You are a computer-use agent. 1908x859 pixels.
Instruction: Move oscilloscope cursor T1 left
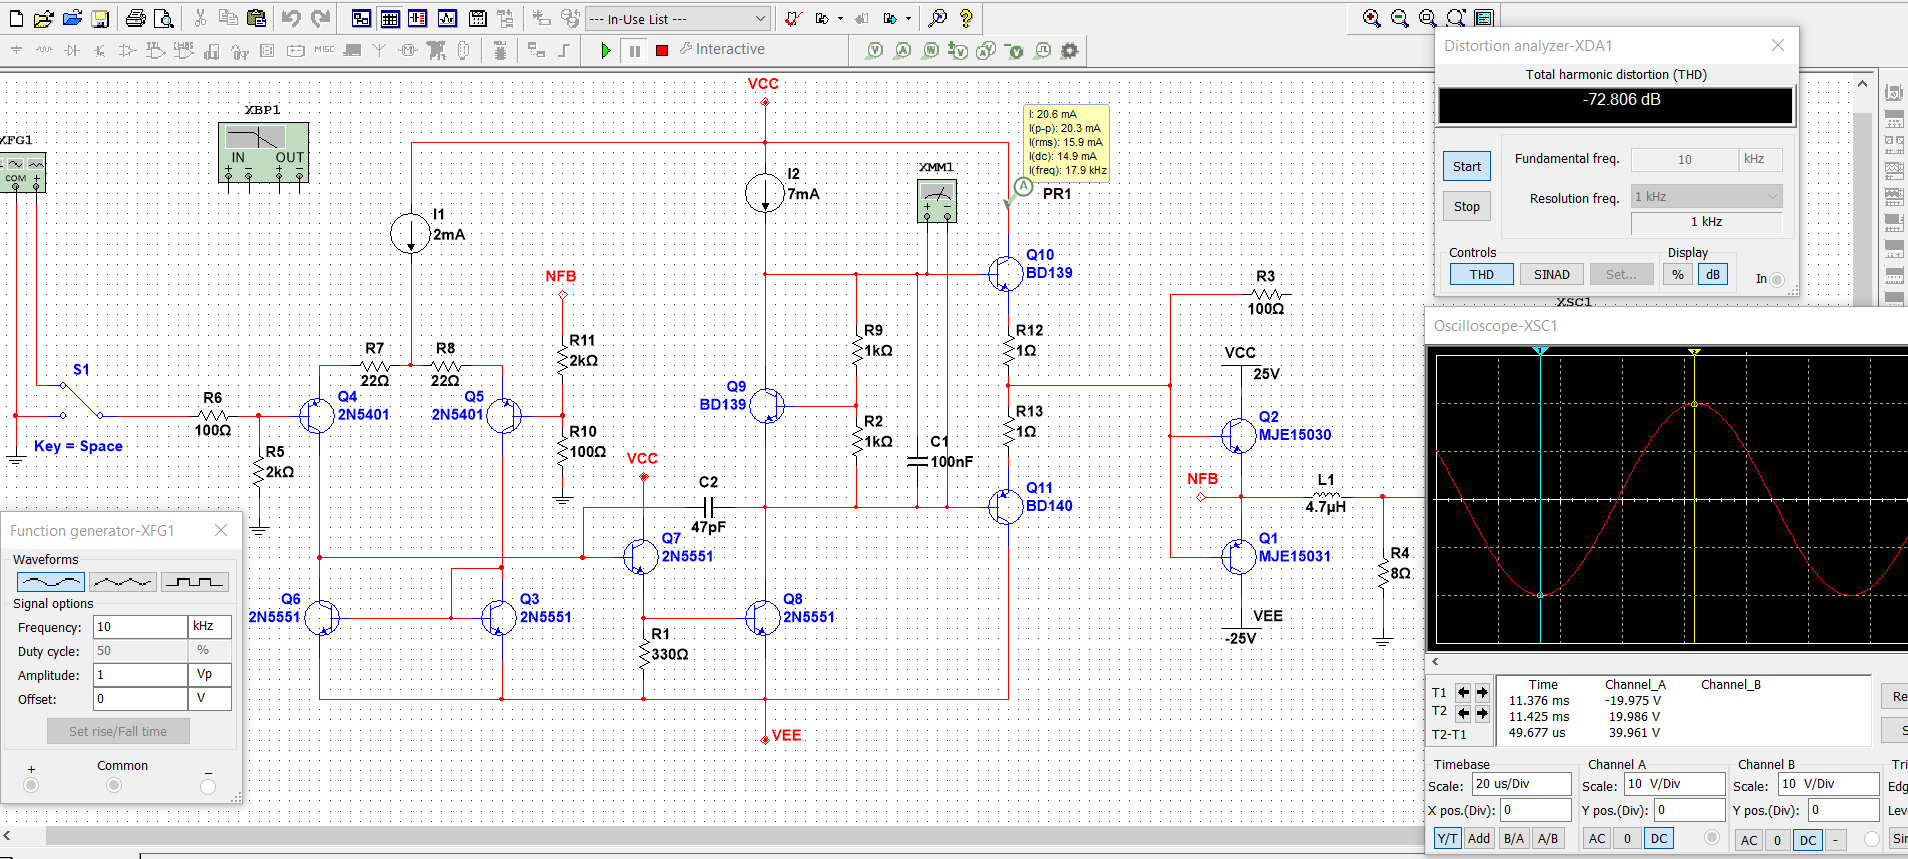[1463, 692]
